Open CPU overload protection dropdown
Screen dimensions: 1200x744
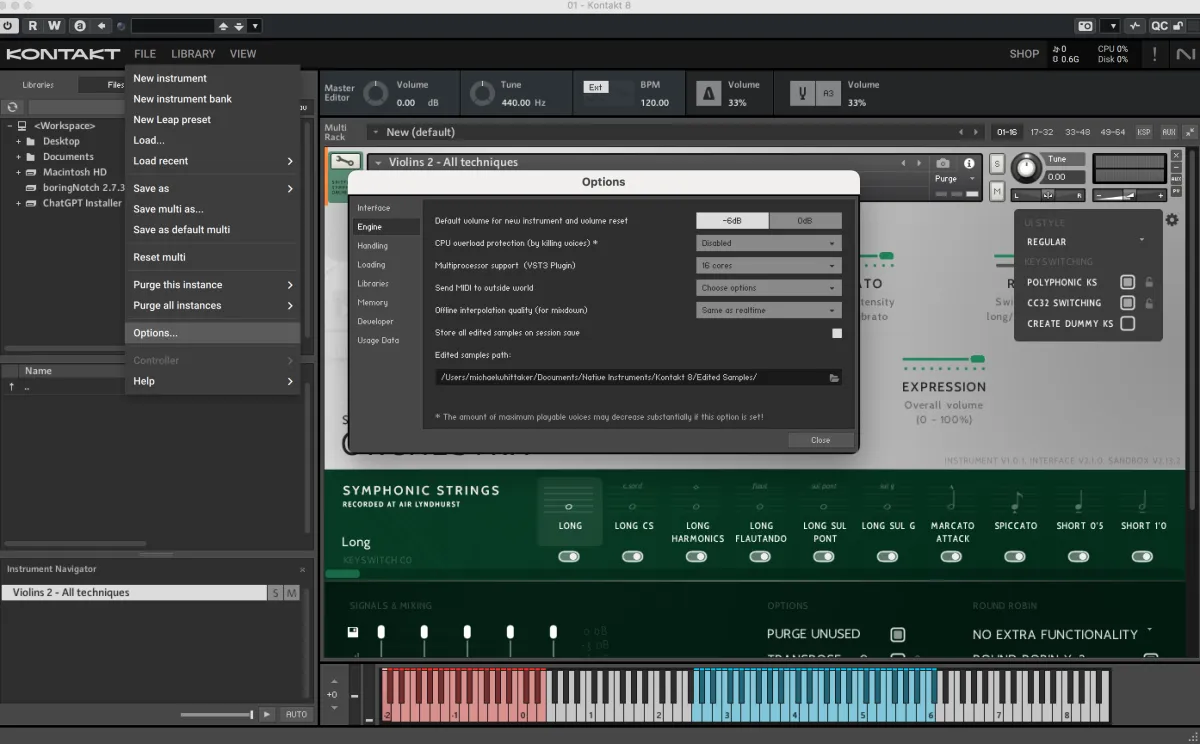[769, 243]
